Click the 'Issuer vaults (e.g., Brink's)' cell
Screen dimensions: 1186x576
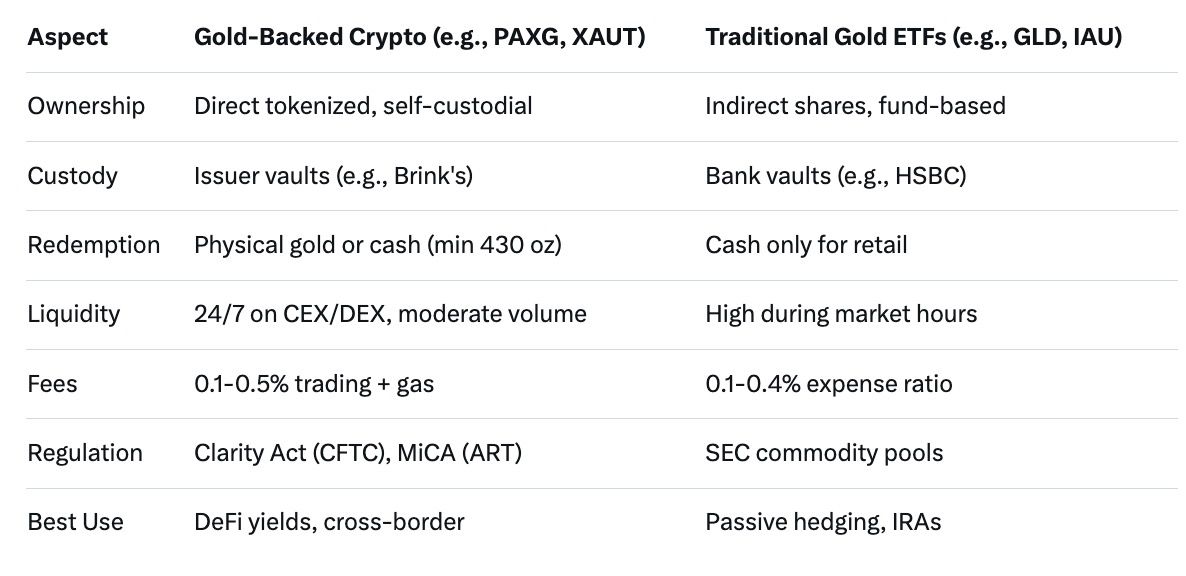[333, 176]
